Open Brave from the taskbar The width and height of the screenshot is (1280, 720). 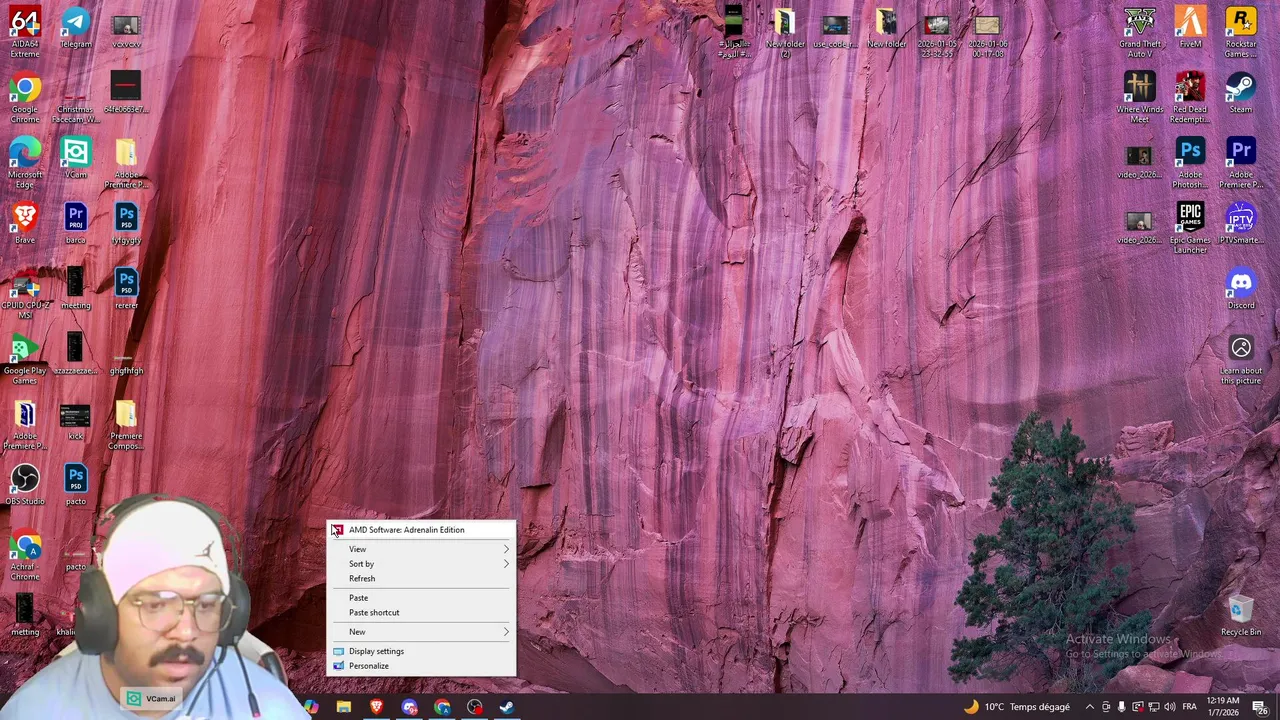click(376, 707)
